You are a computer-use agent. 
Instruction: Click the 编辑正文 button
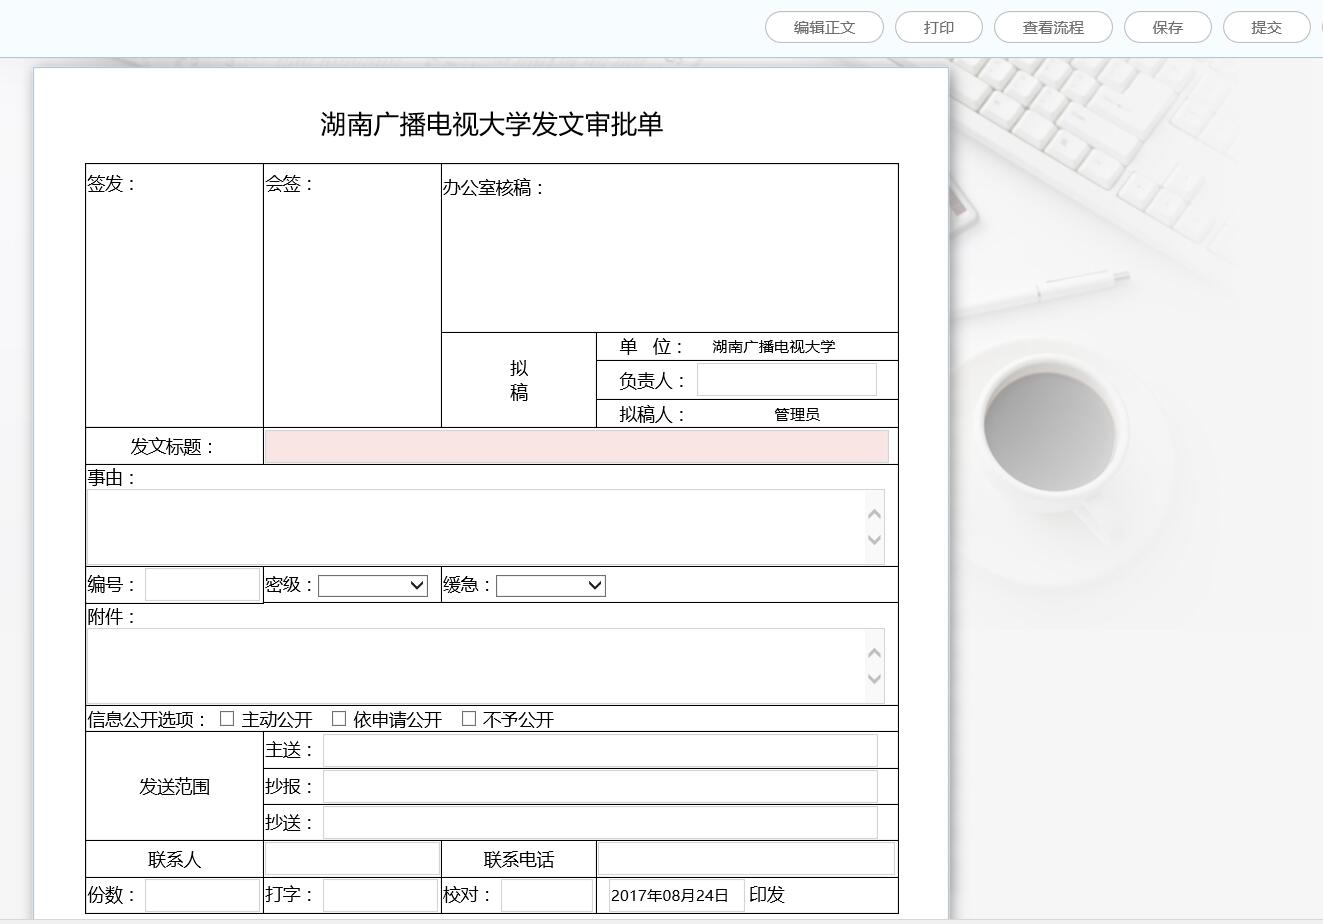coord(823,27)
